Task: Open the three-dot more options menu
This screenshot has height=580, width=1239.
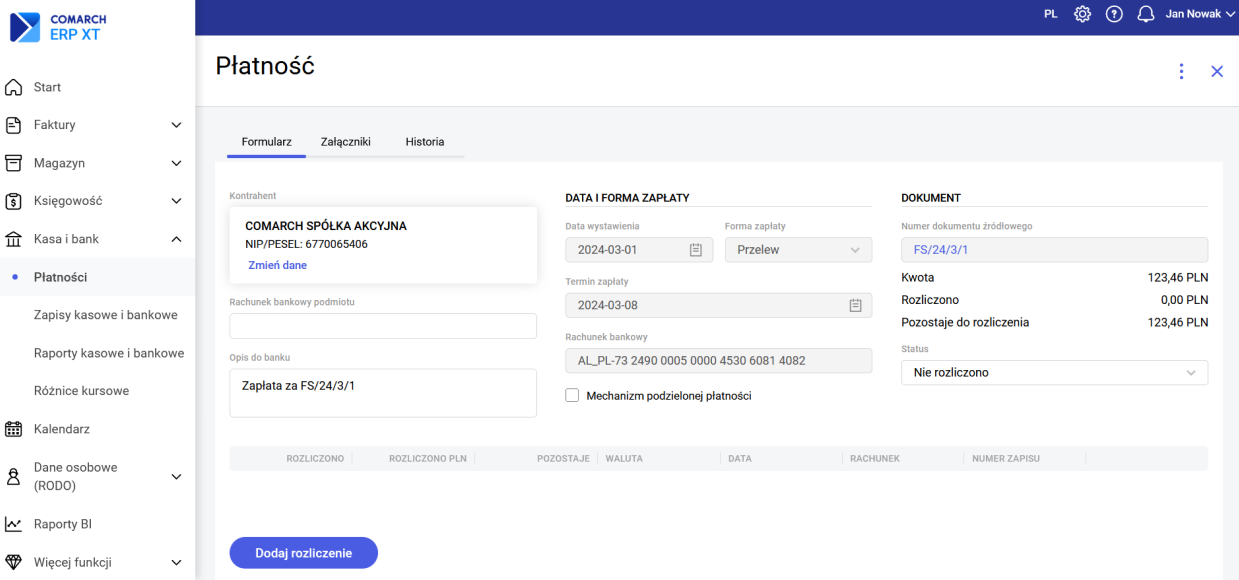Action: pos(1181,71)
